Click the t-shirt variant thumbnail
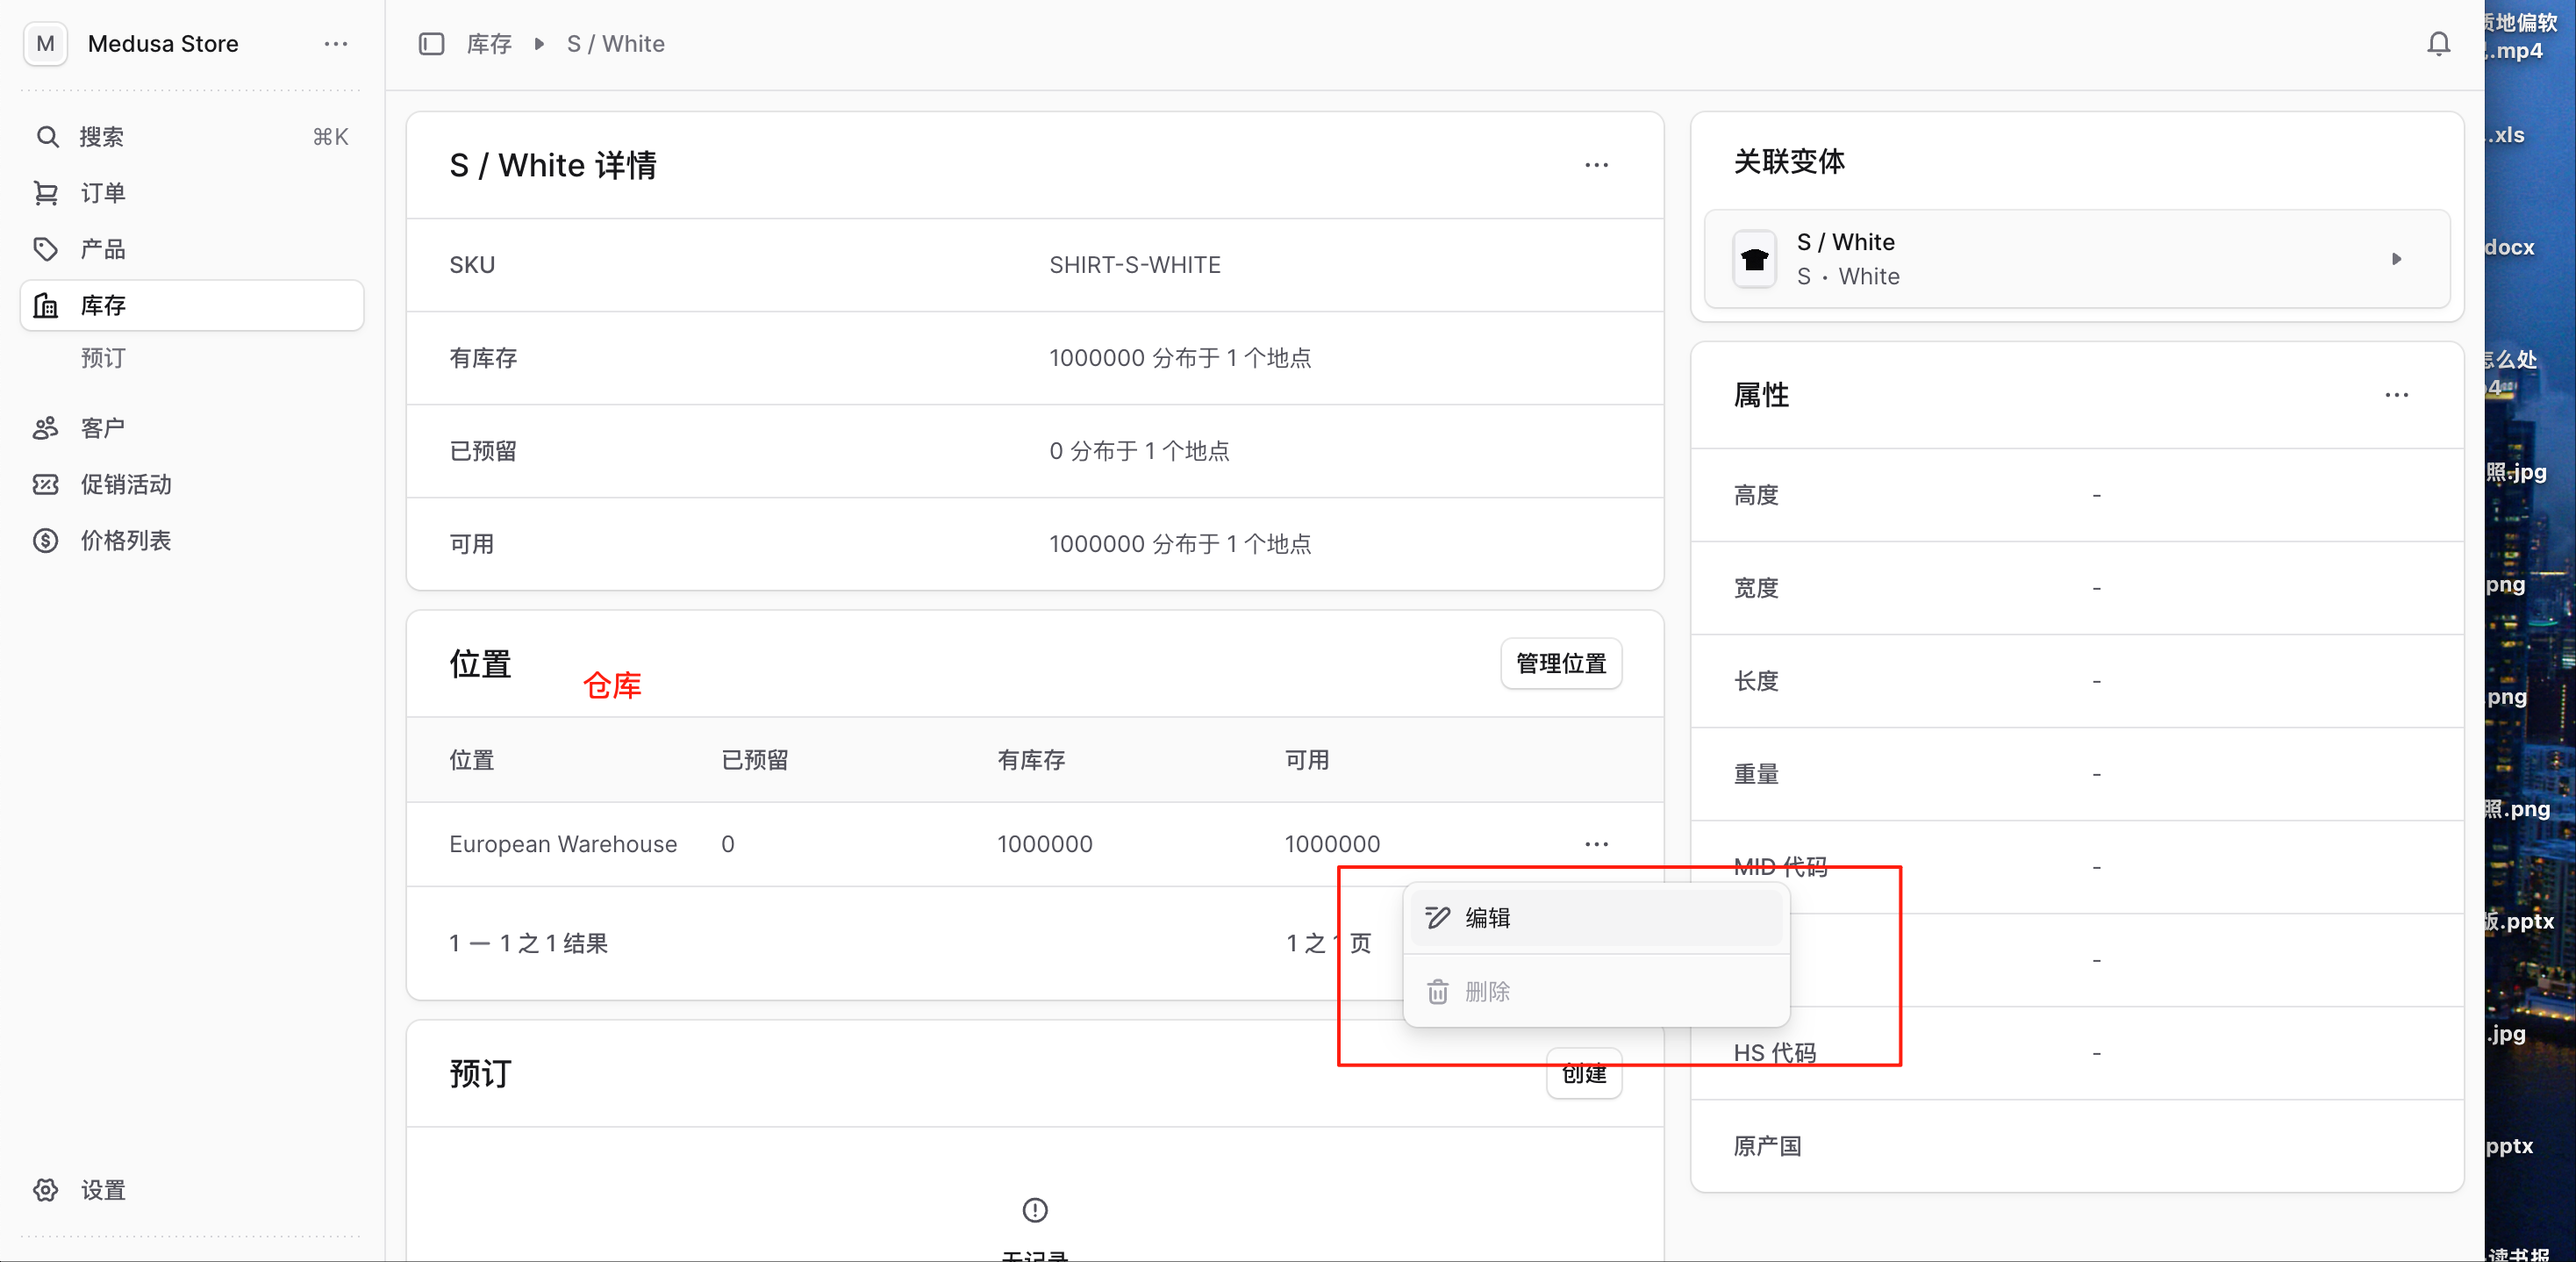Screen dimensions: 2576x1262 click(x=1754, y=259)
